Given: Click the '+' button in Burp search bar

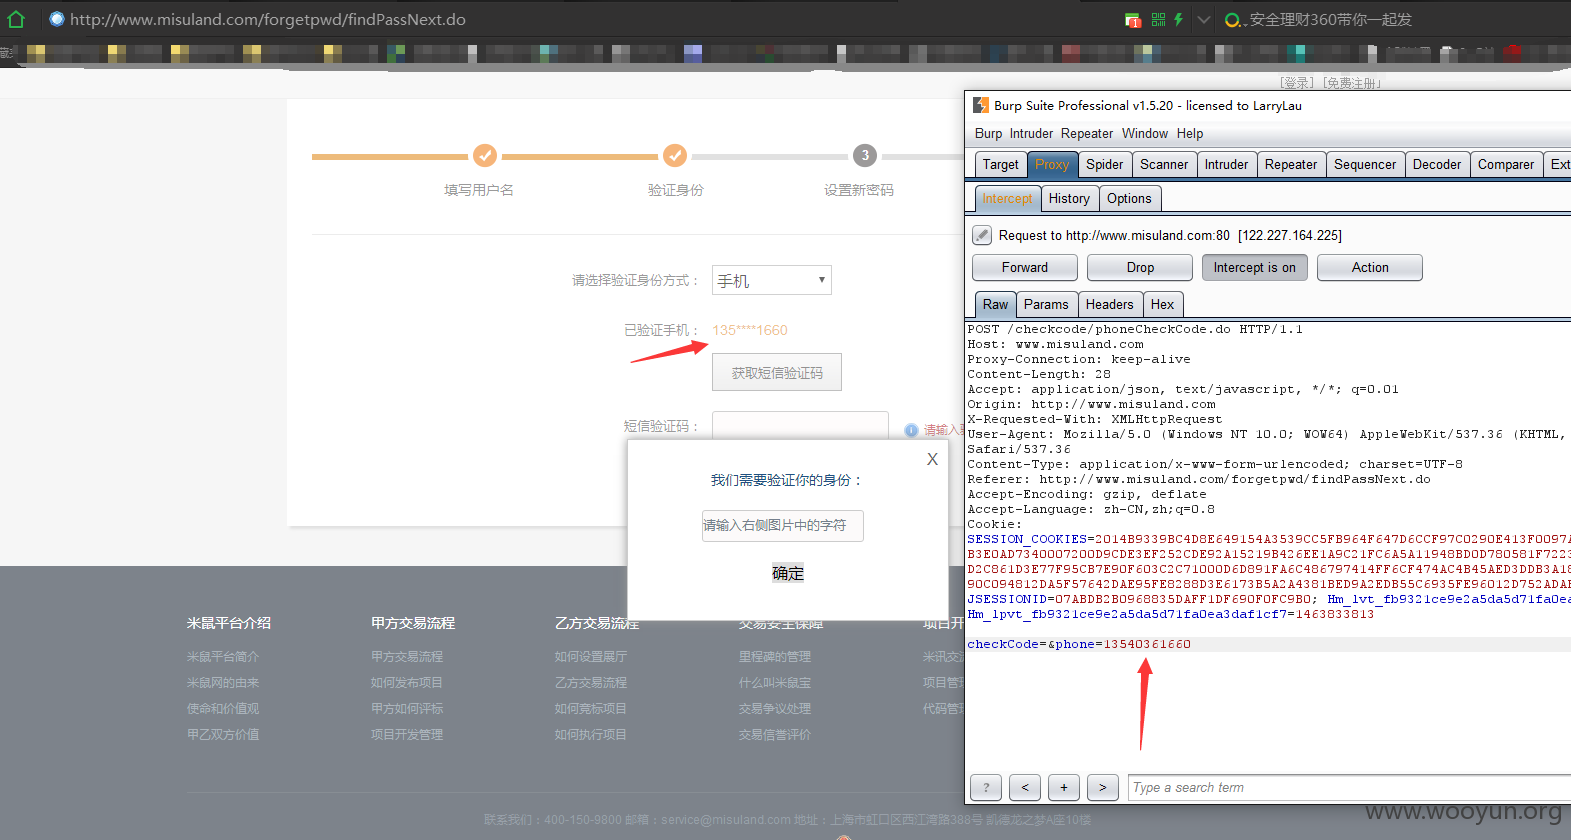Looking at the screenshot, I should pyautogui.click(x=1064, y=788).
